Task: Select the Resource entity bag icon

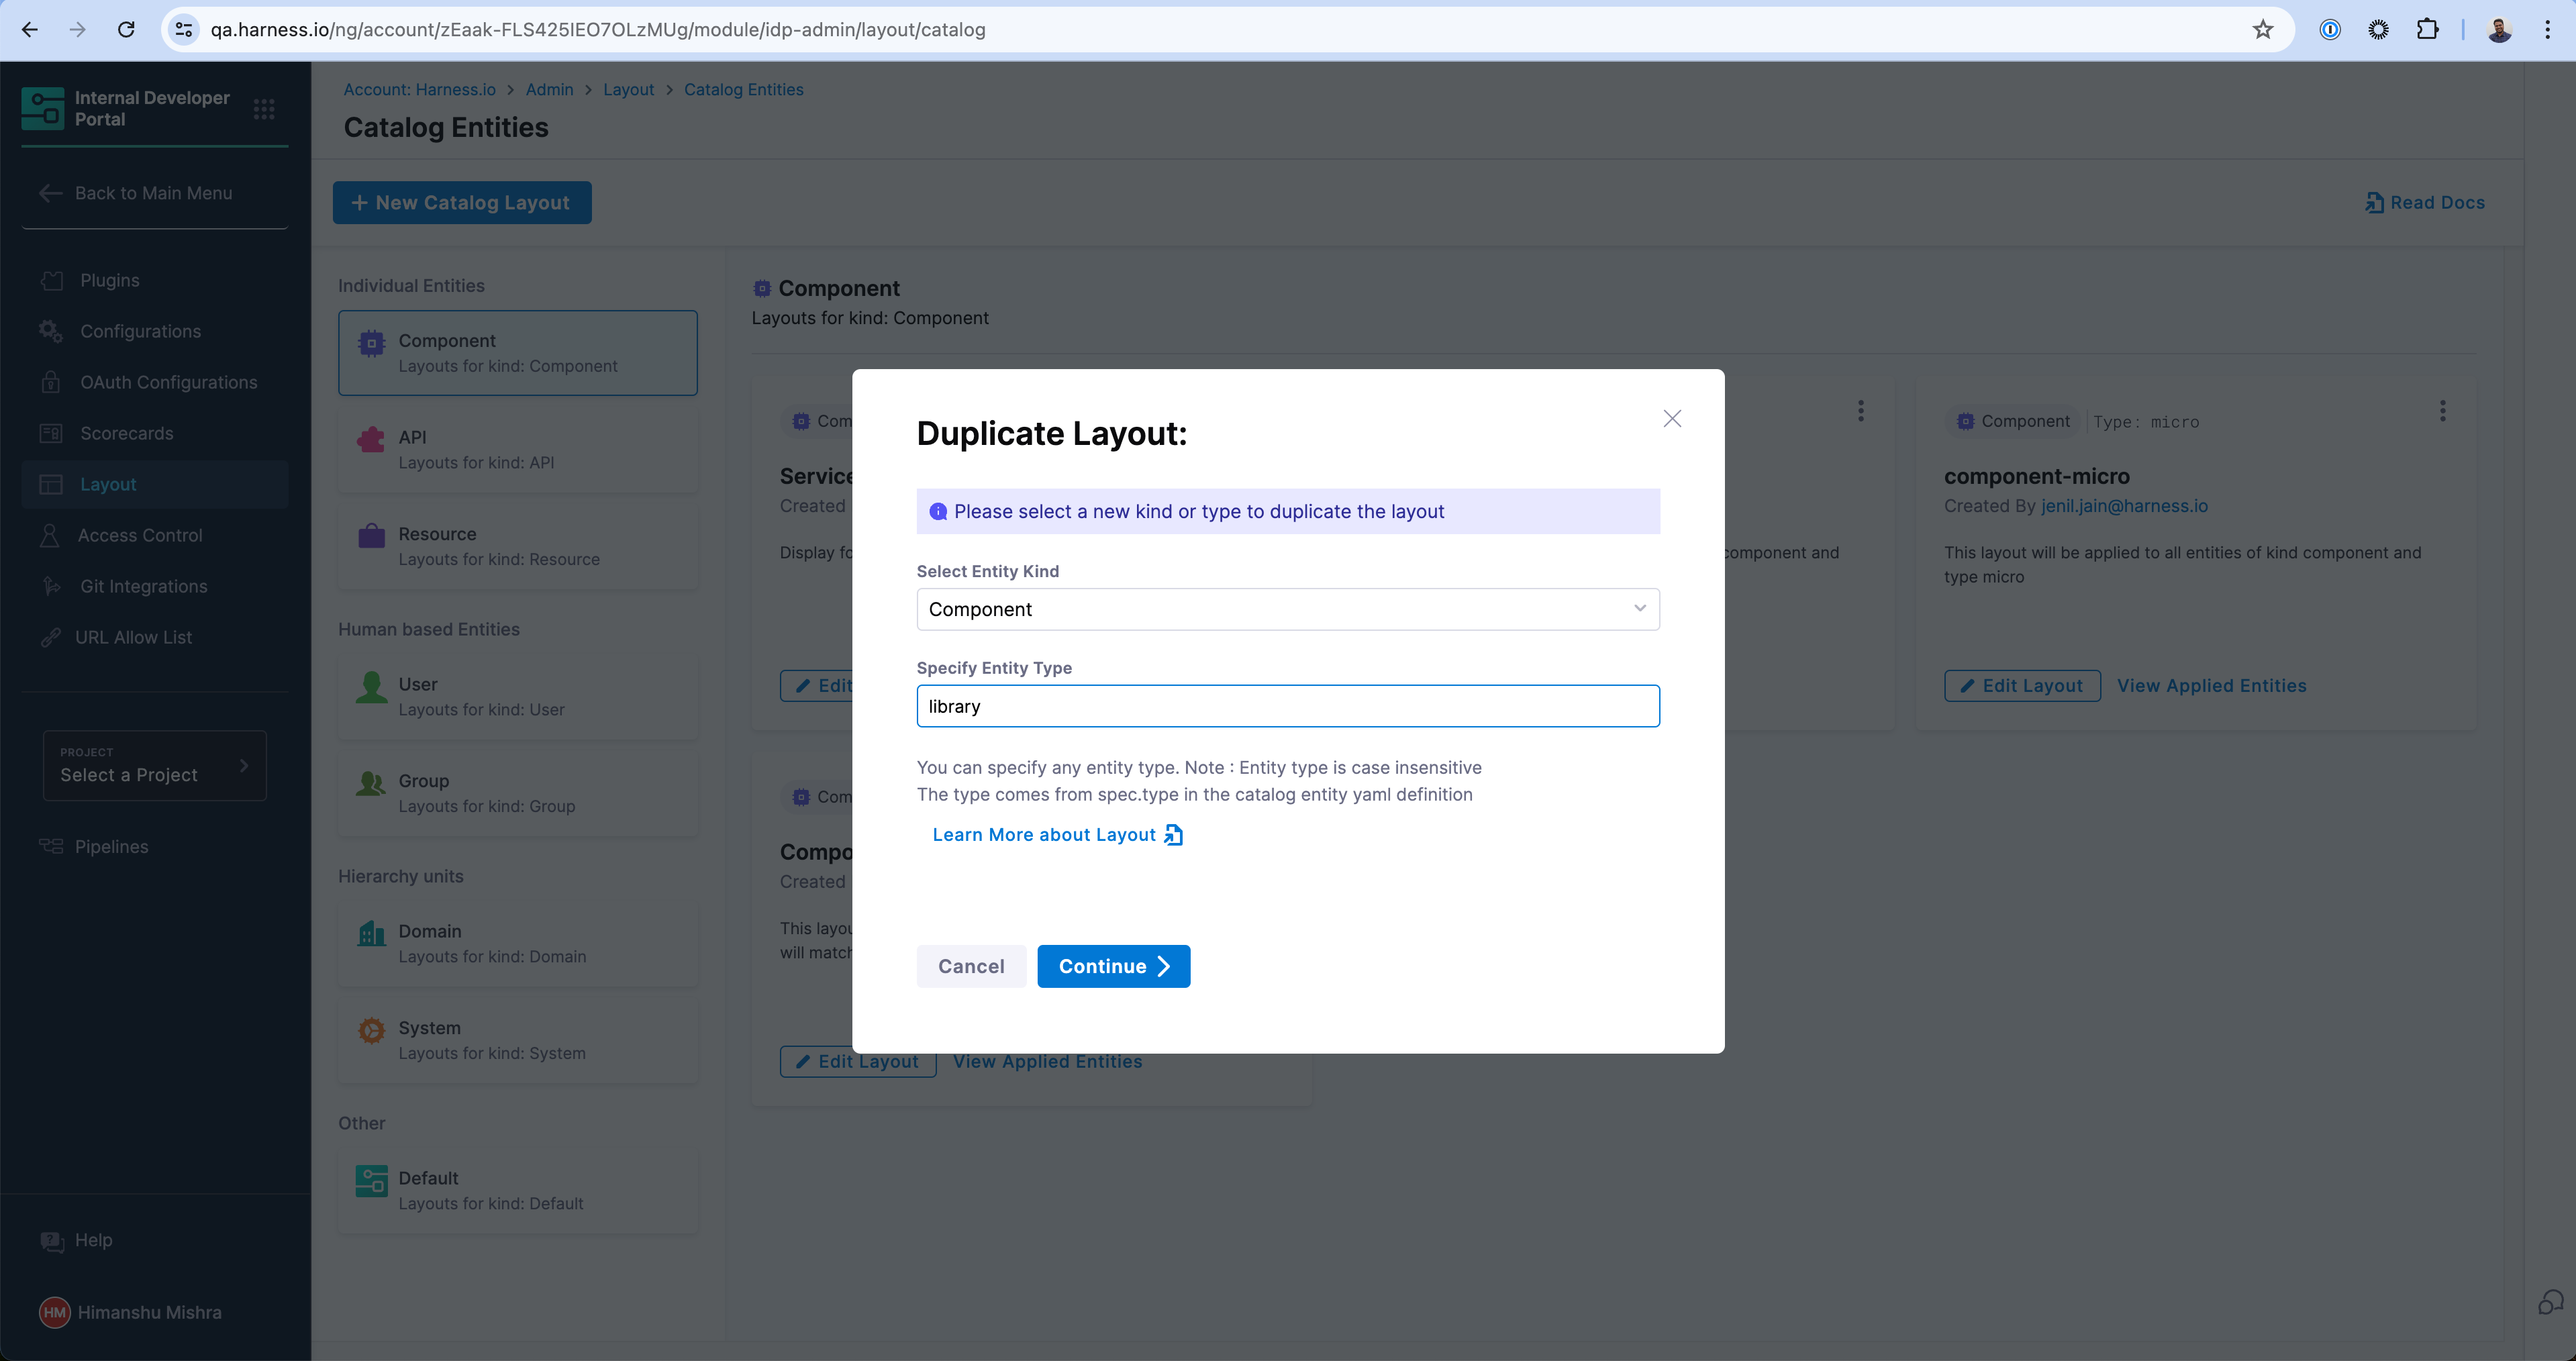Action: (x=371, y=536)
